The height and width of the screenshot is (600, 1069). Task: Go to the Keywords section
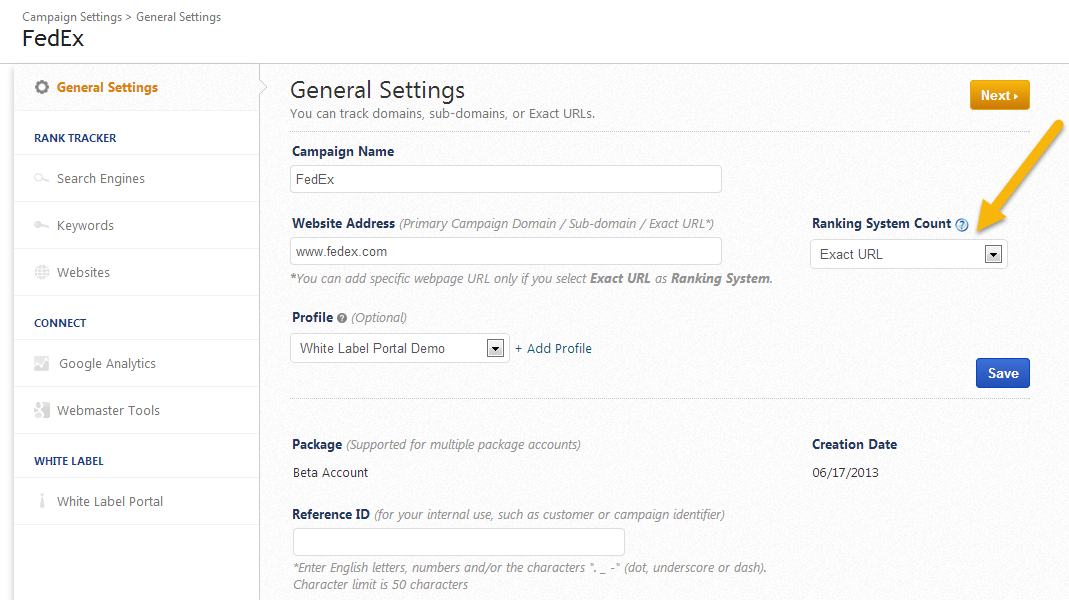[x=85, y=226]
